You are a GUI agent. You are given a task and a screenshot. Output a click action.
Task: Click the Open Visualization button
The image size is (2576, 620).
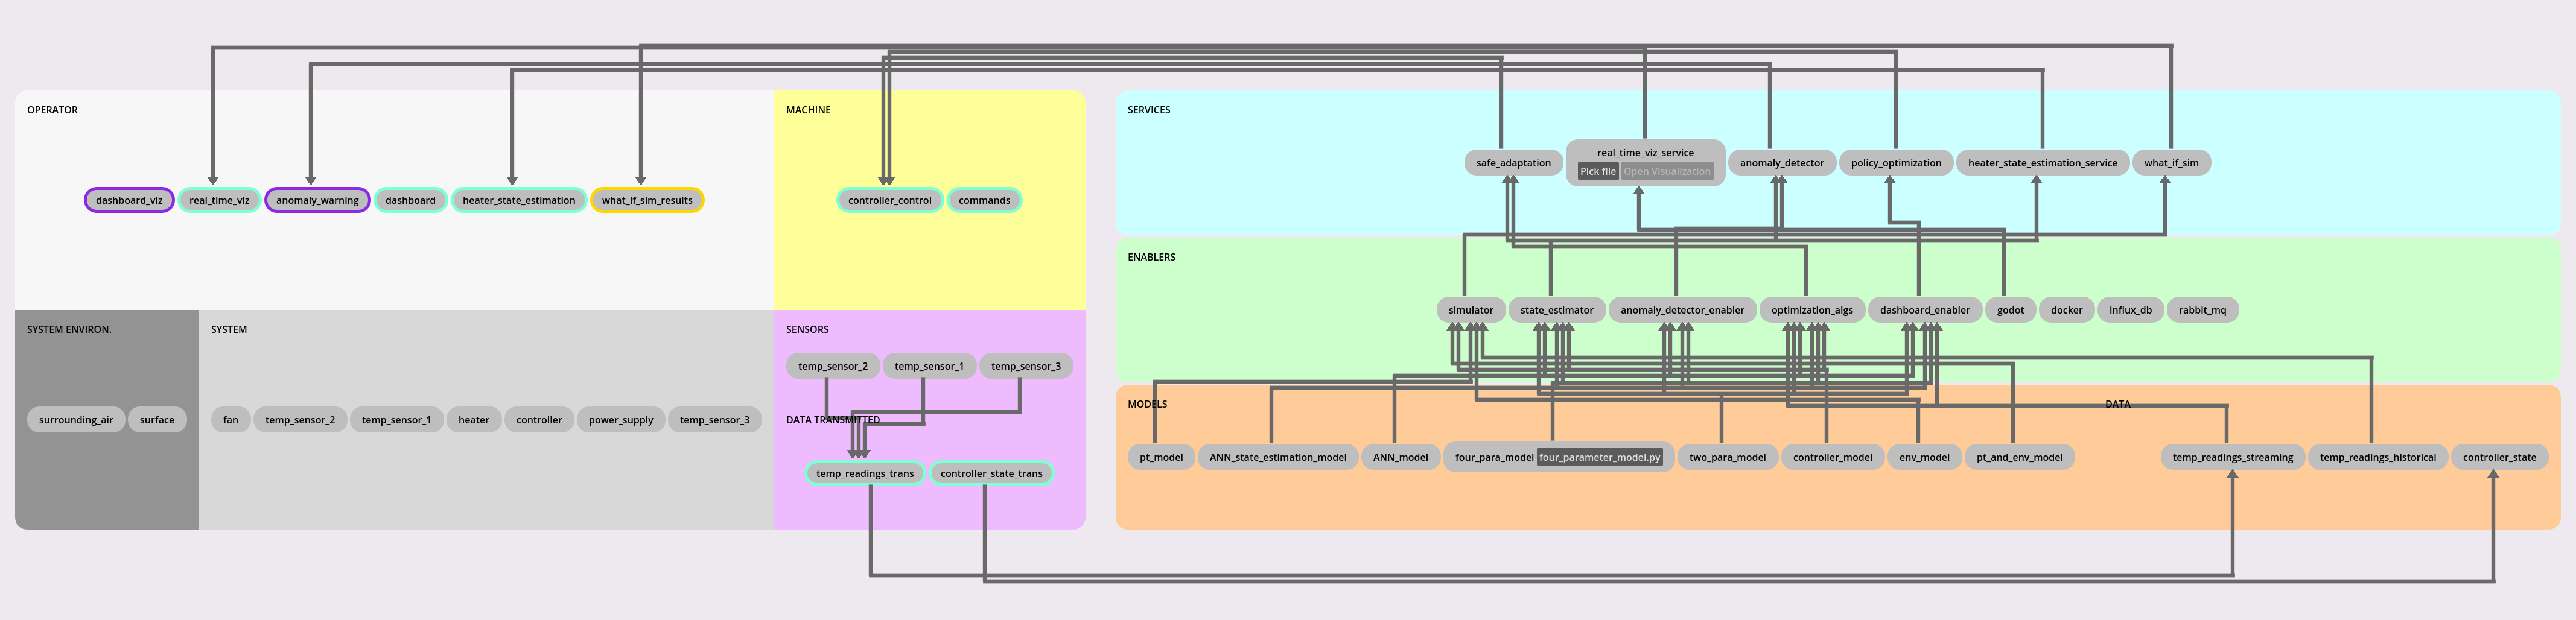click(1667, 172)
